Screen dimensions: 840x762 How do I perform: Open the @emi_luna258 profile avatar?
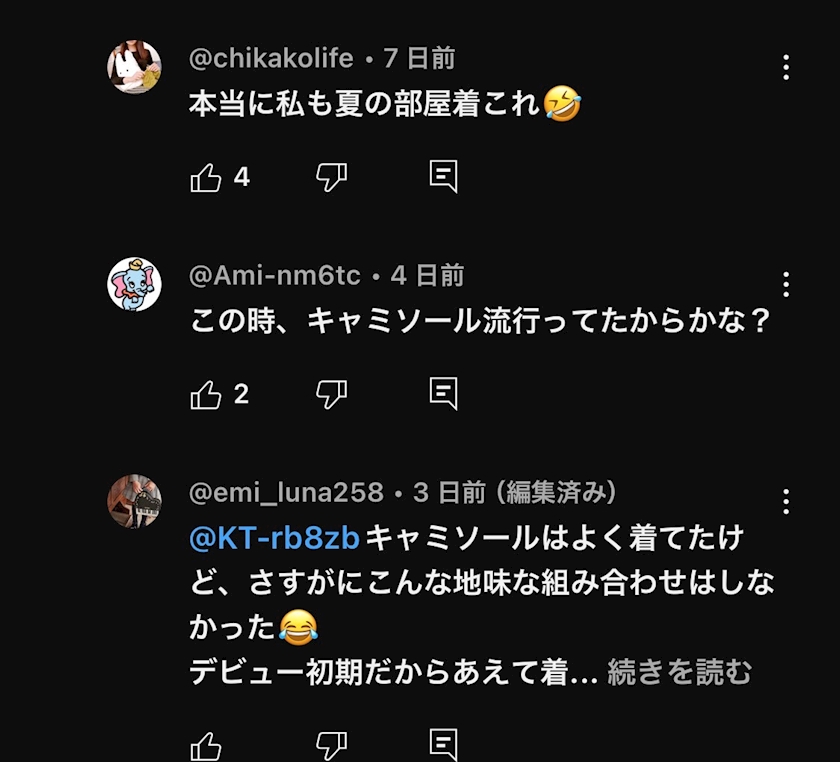(x=134, y=501)
